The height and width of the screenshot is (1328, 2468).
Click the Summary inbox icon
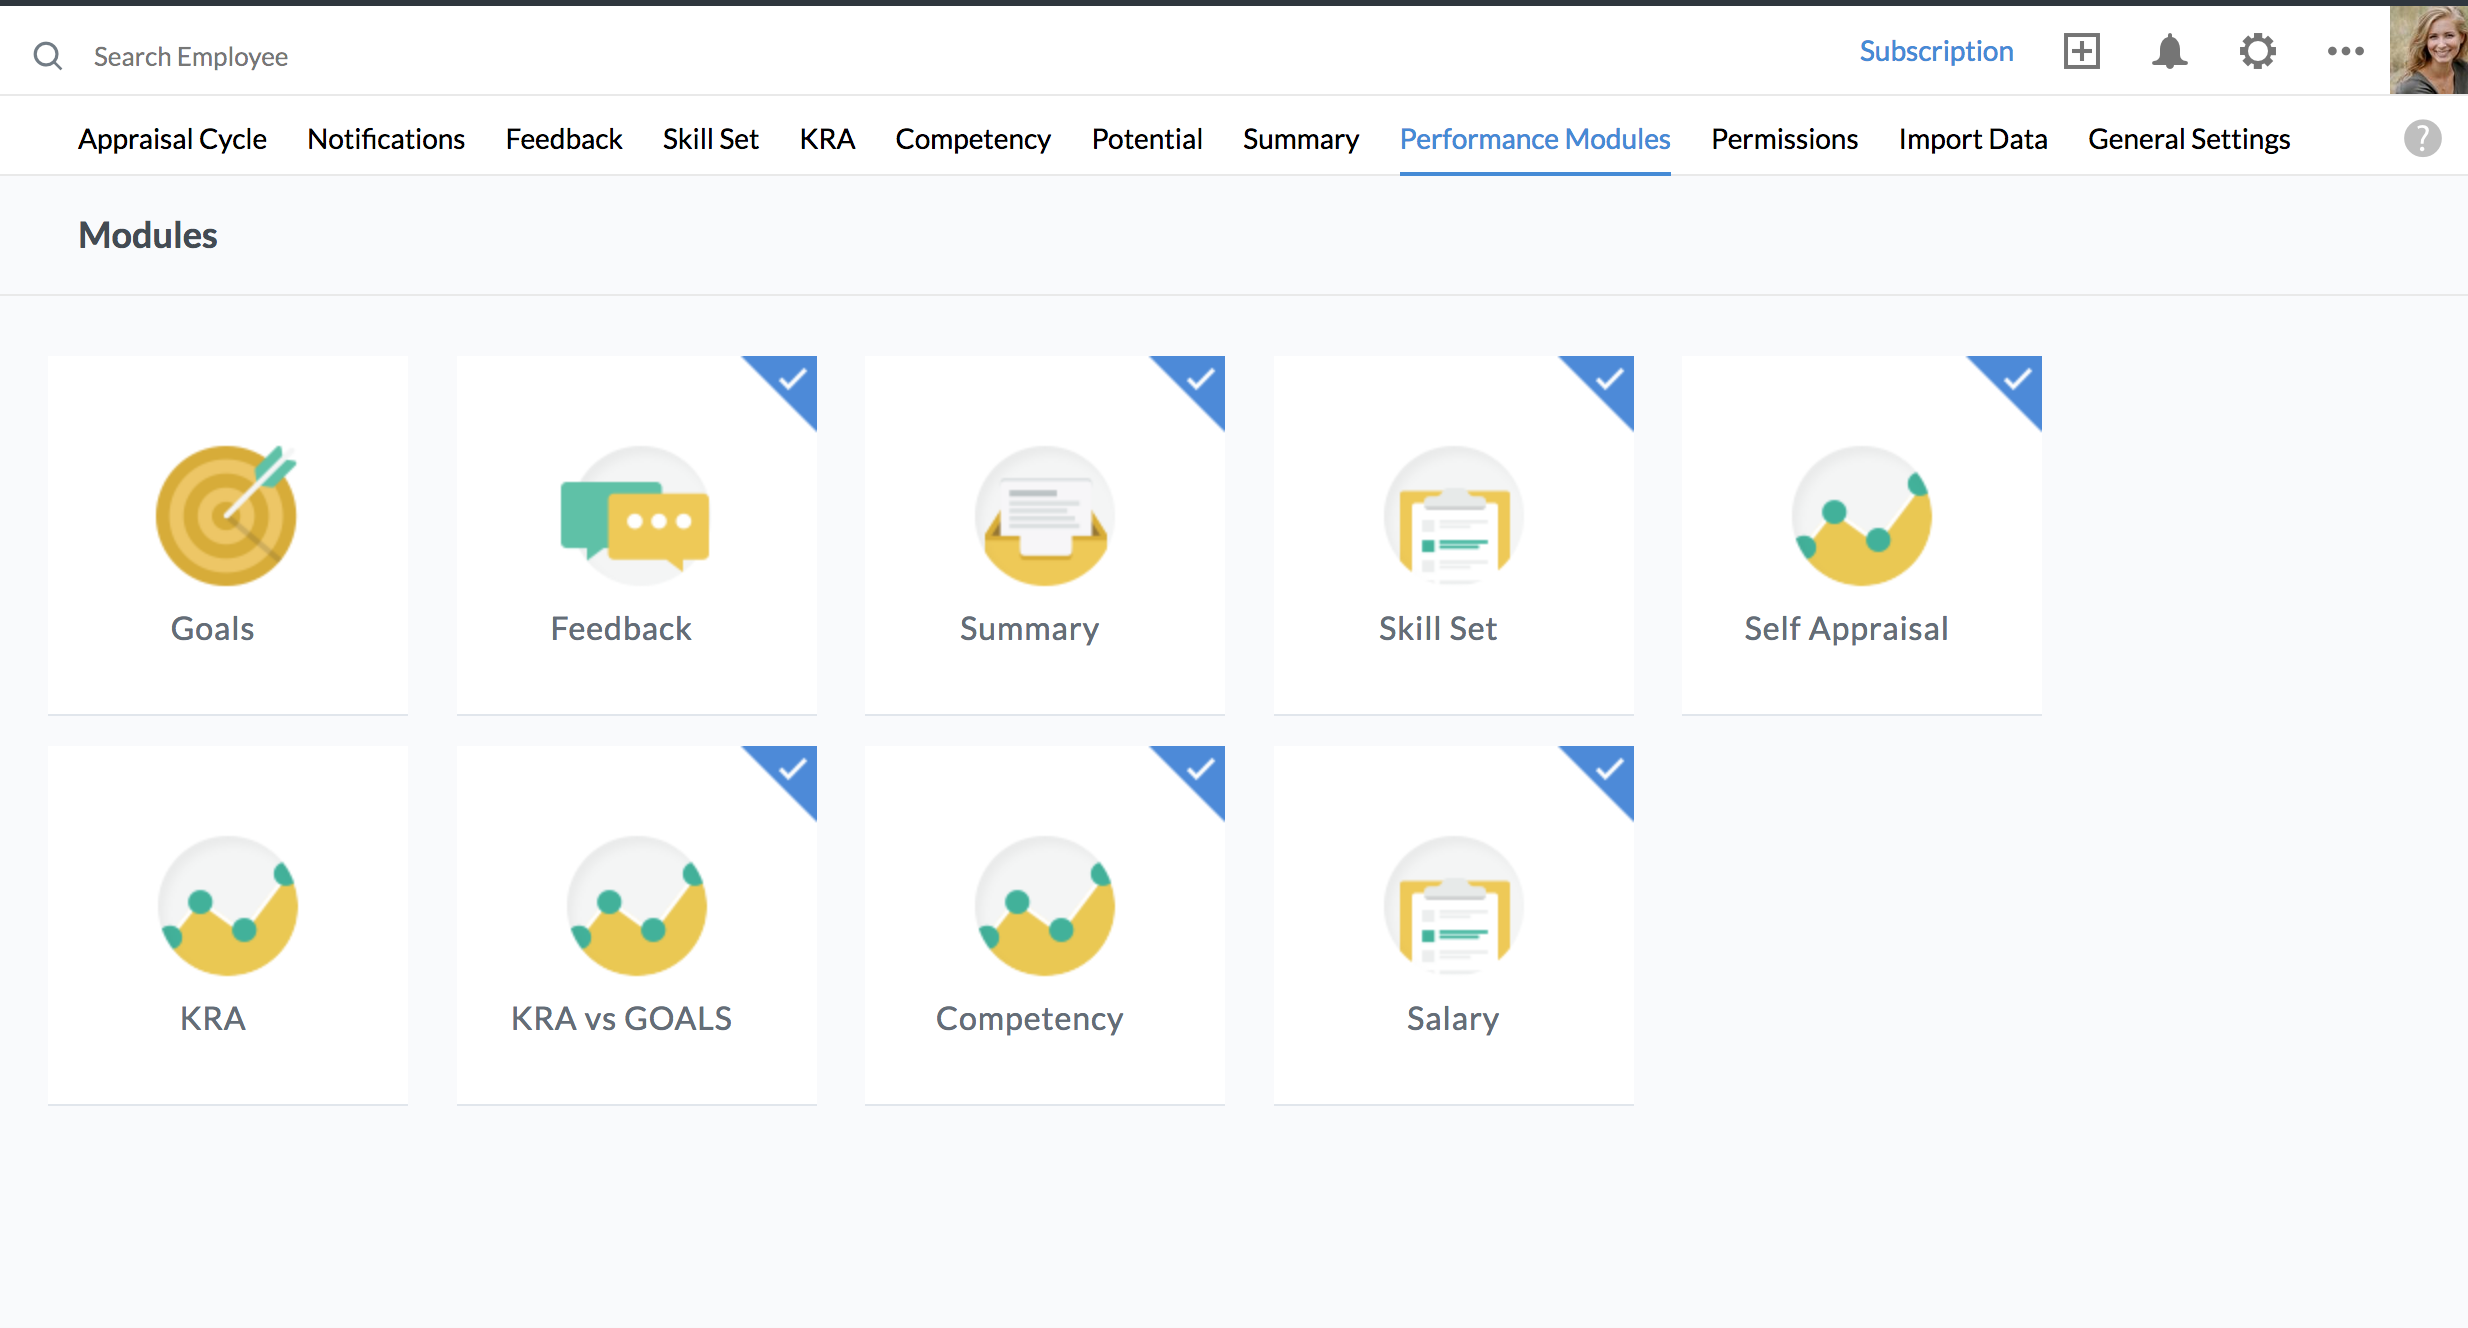point(1045,516)
